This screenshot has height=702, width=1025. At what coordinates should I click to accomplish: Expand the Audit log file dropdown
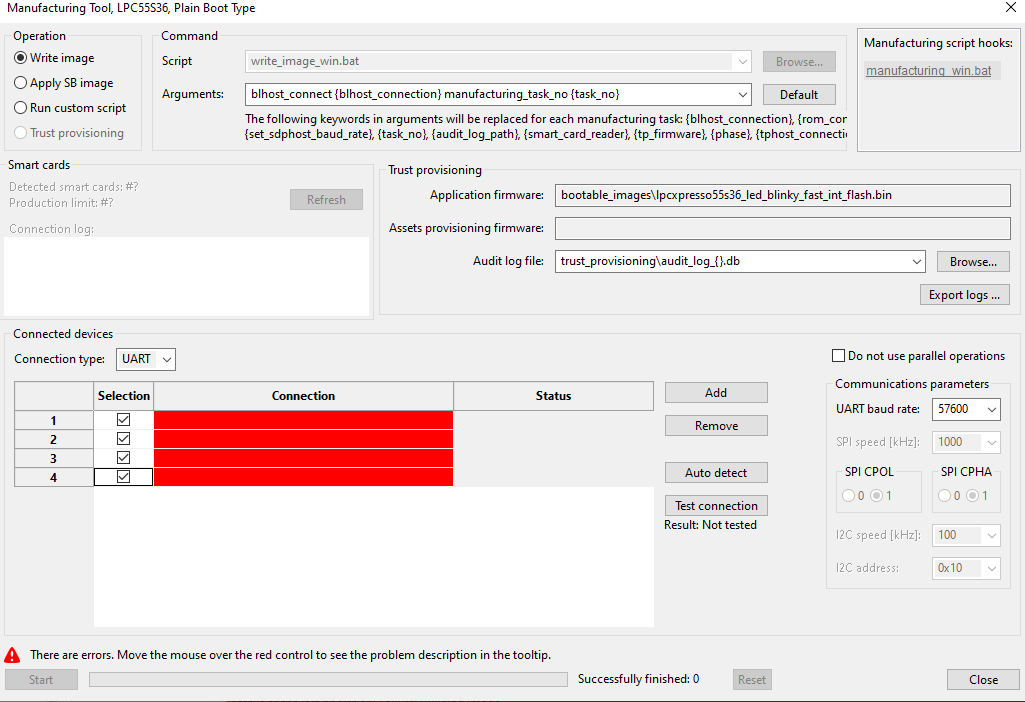click(x=917, y=261)
